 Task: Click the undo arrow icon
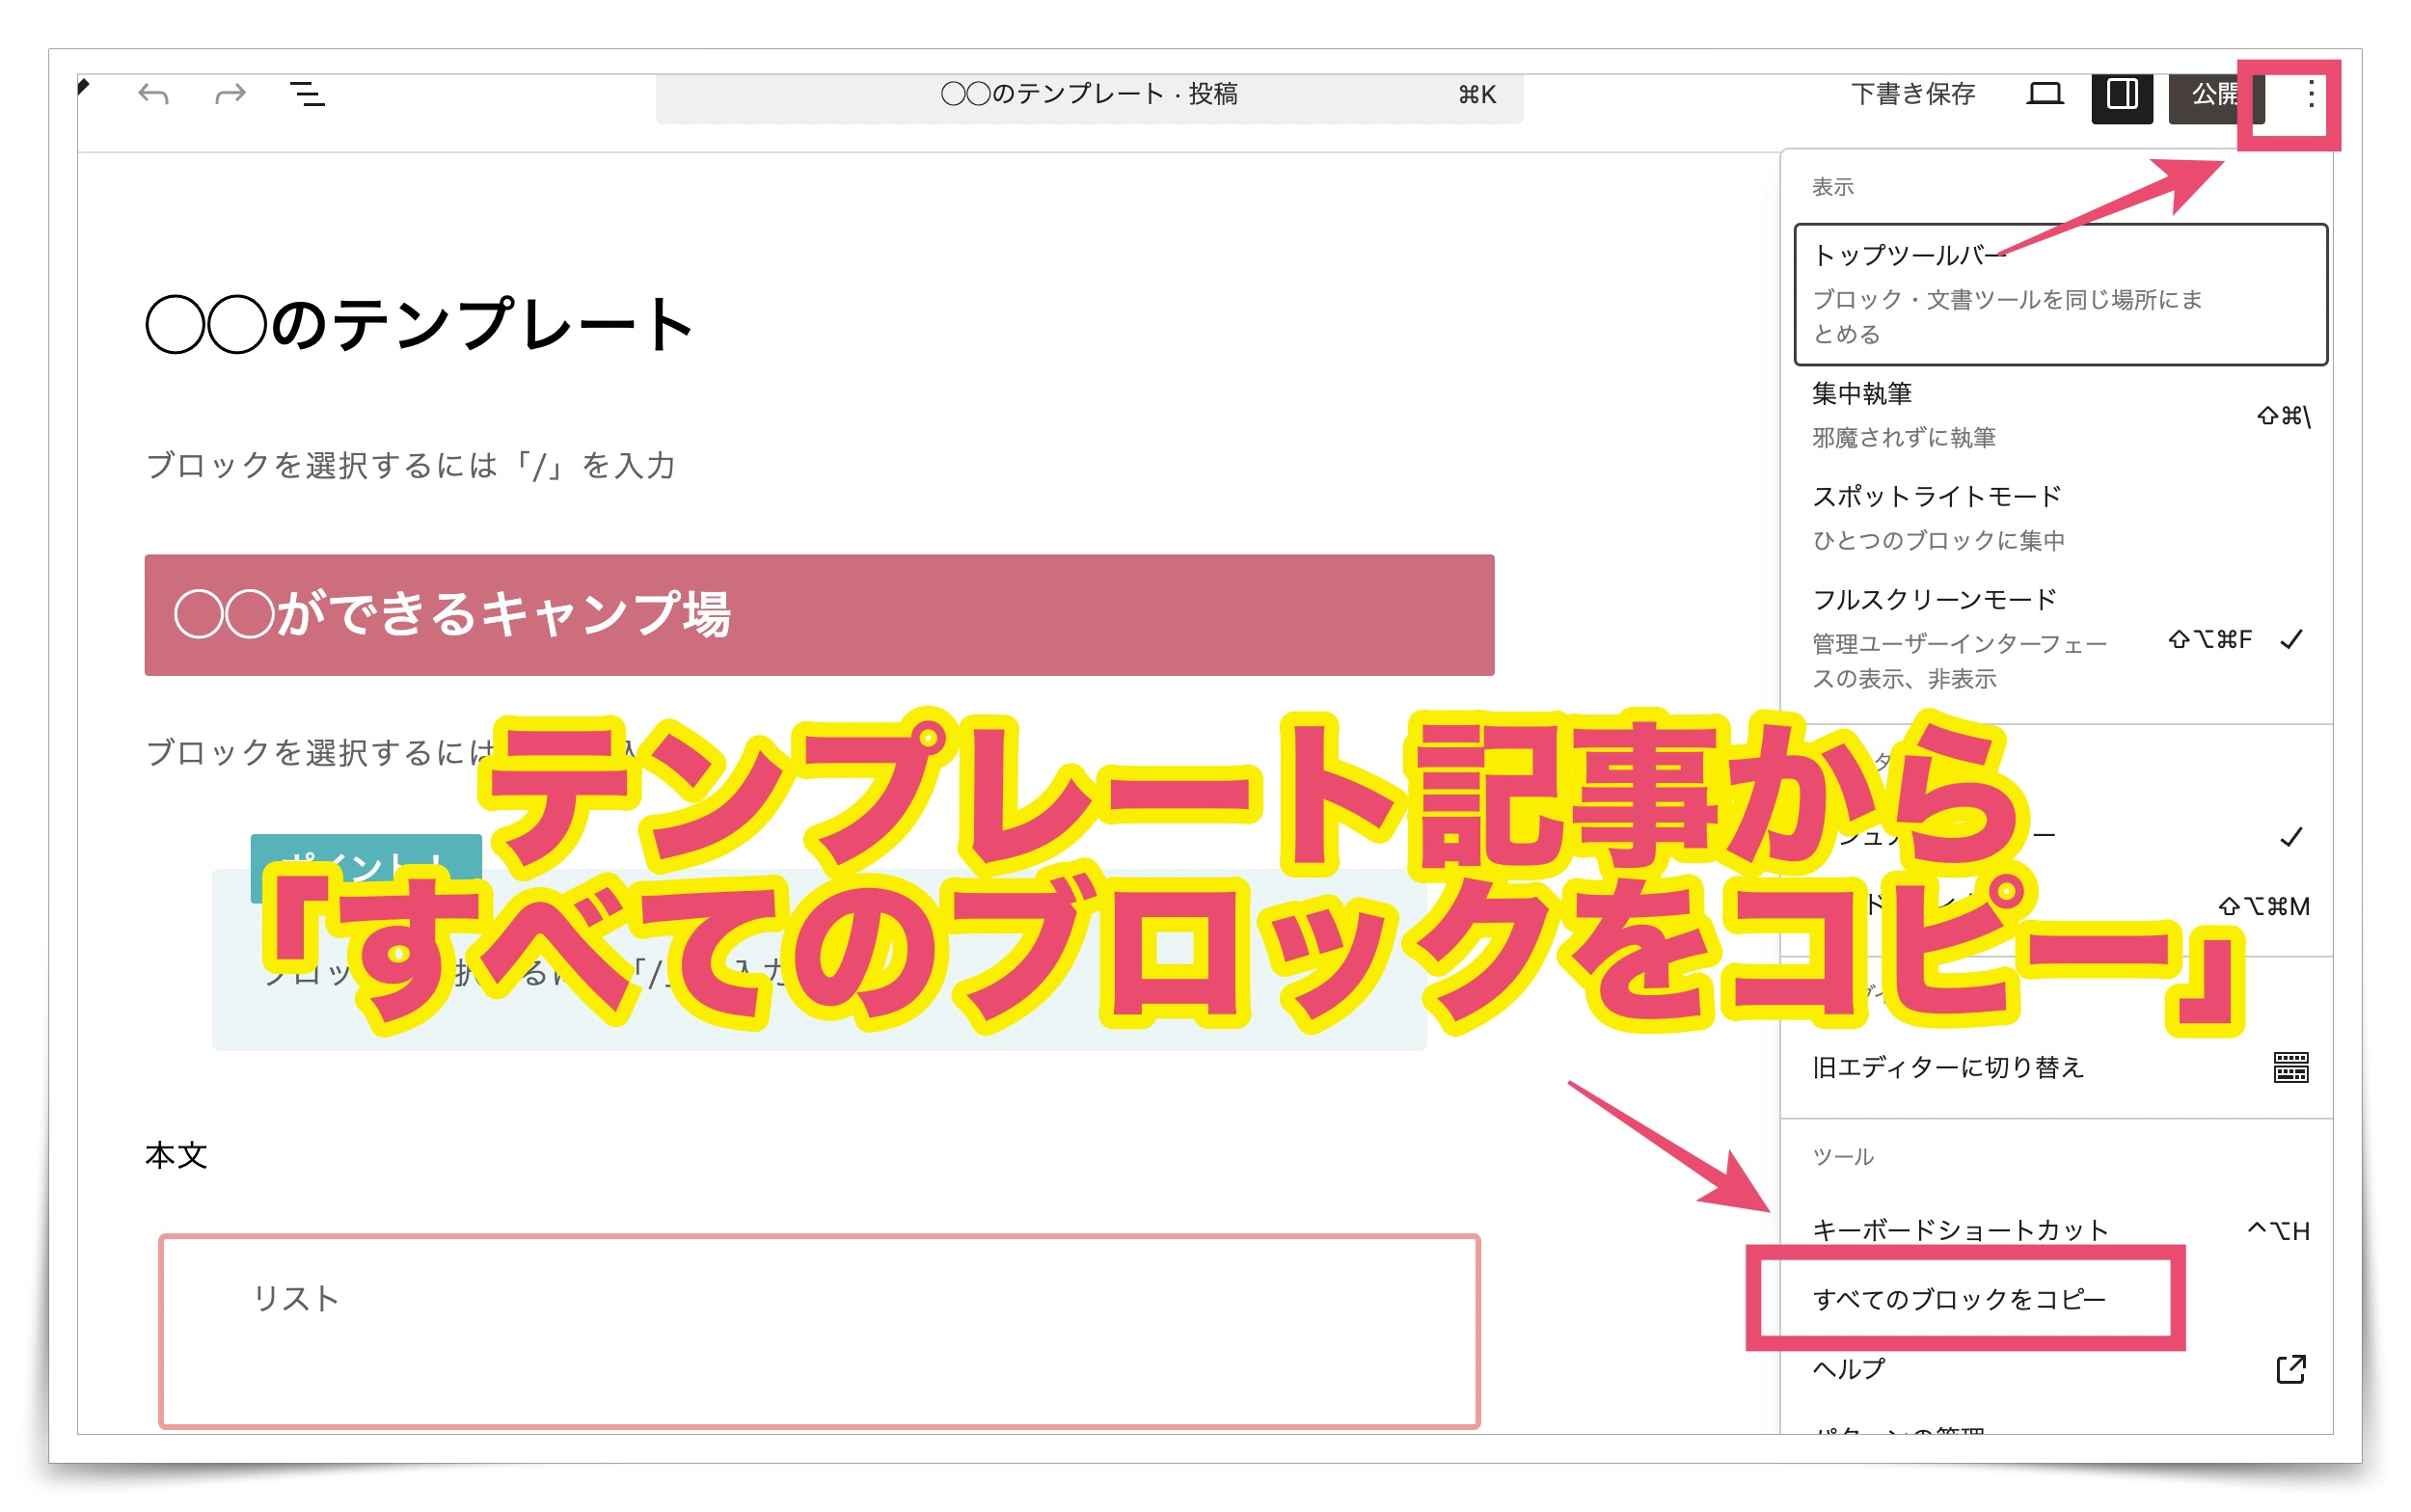[x=153, y=95]
